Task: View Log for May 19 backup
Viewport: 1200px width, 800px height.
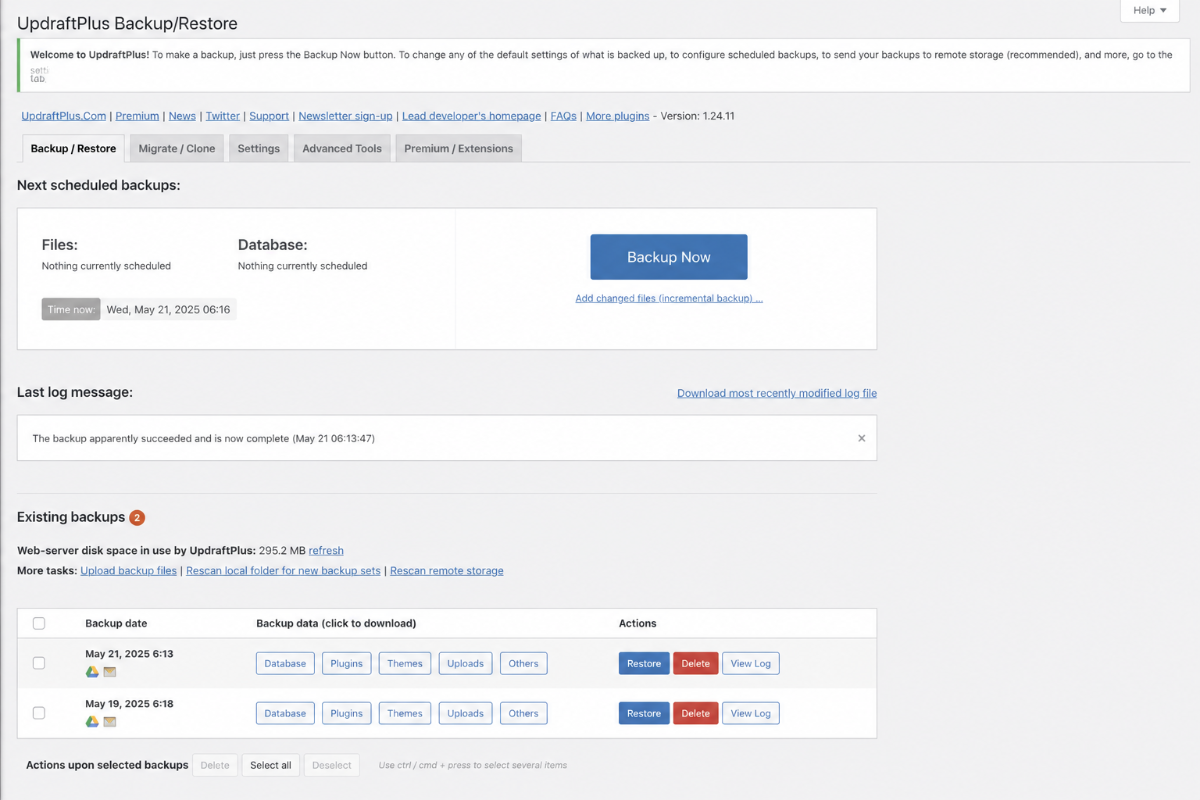Action: coord(750,713)
